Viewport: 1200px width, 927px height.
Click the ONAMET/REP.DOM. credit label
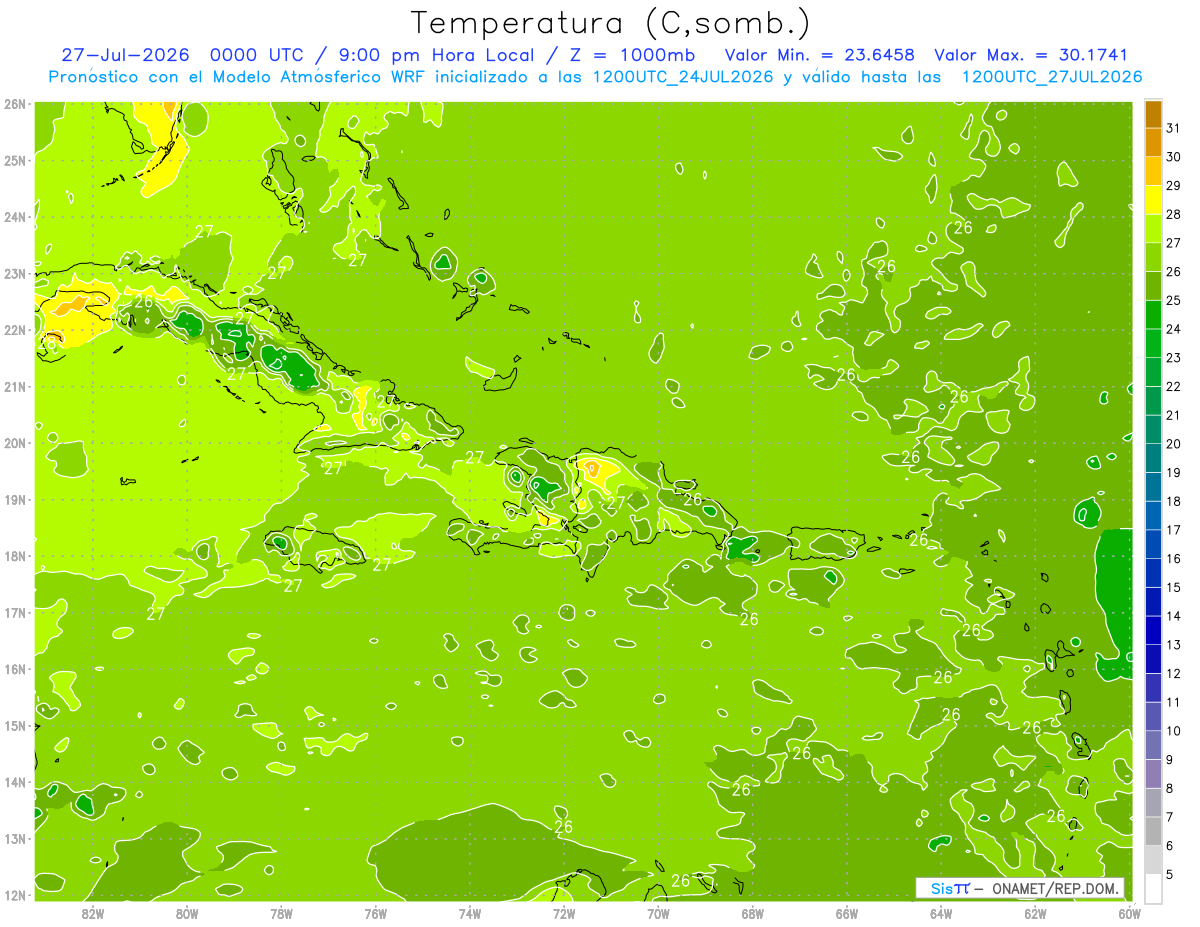pos(1057,888)
